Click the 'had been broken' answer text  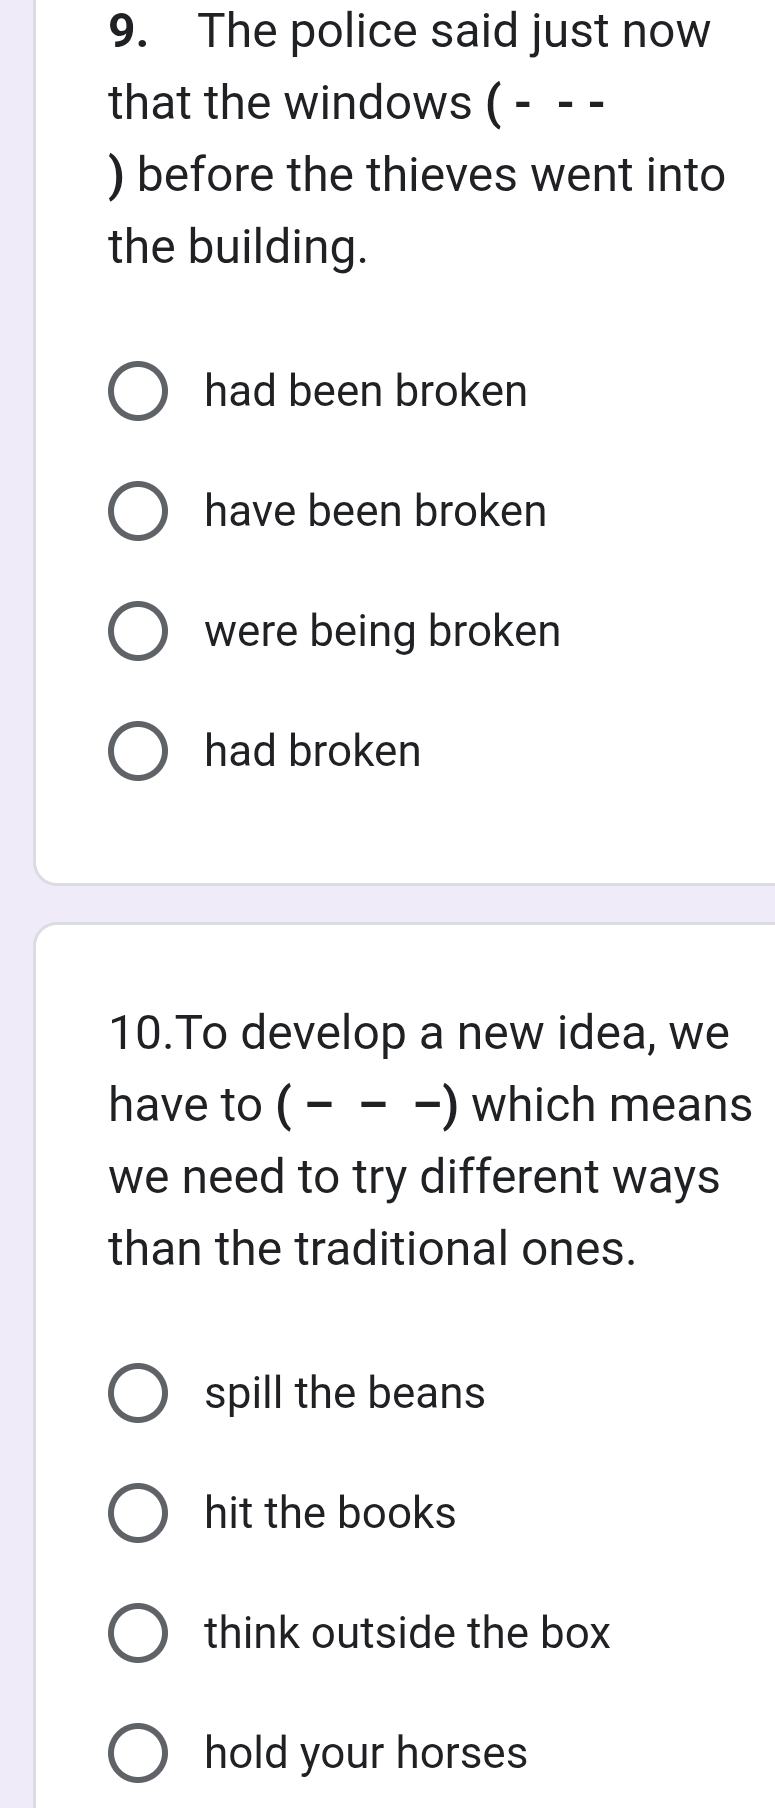(366, 391)
